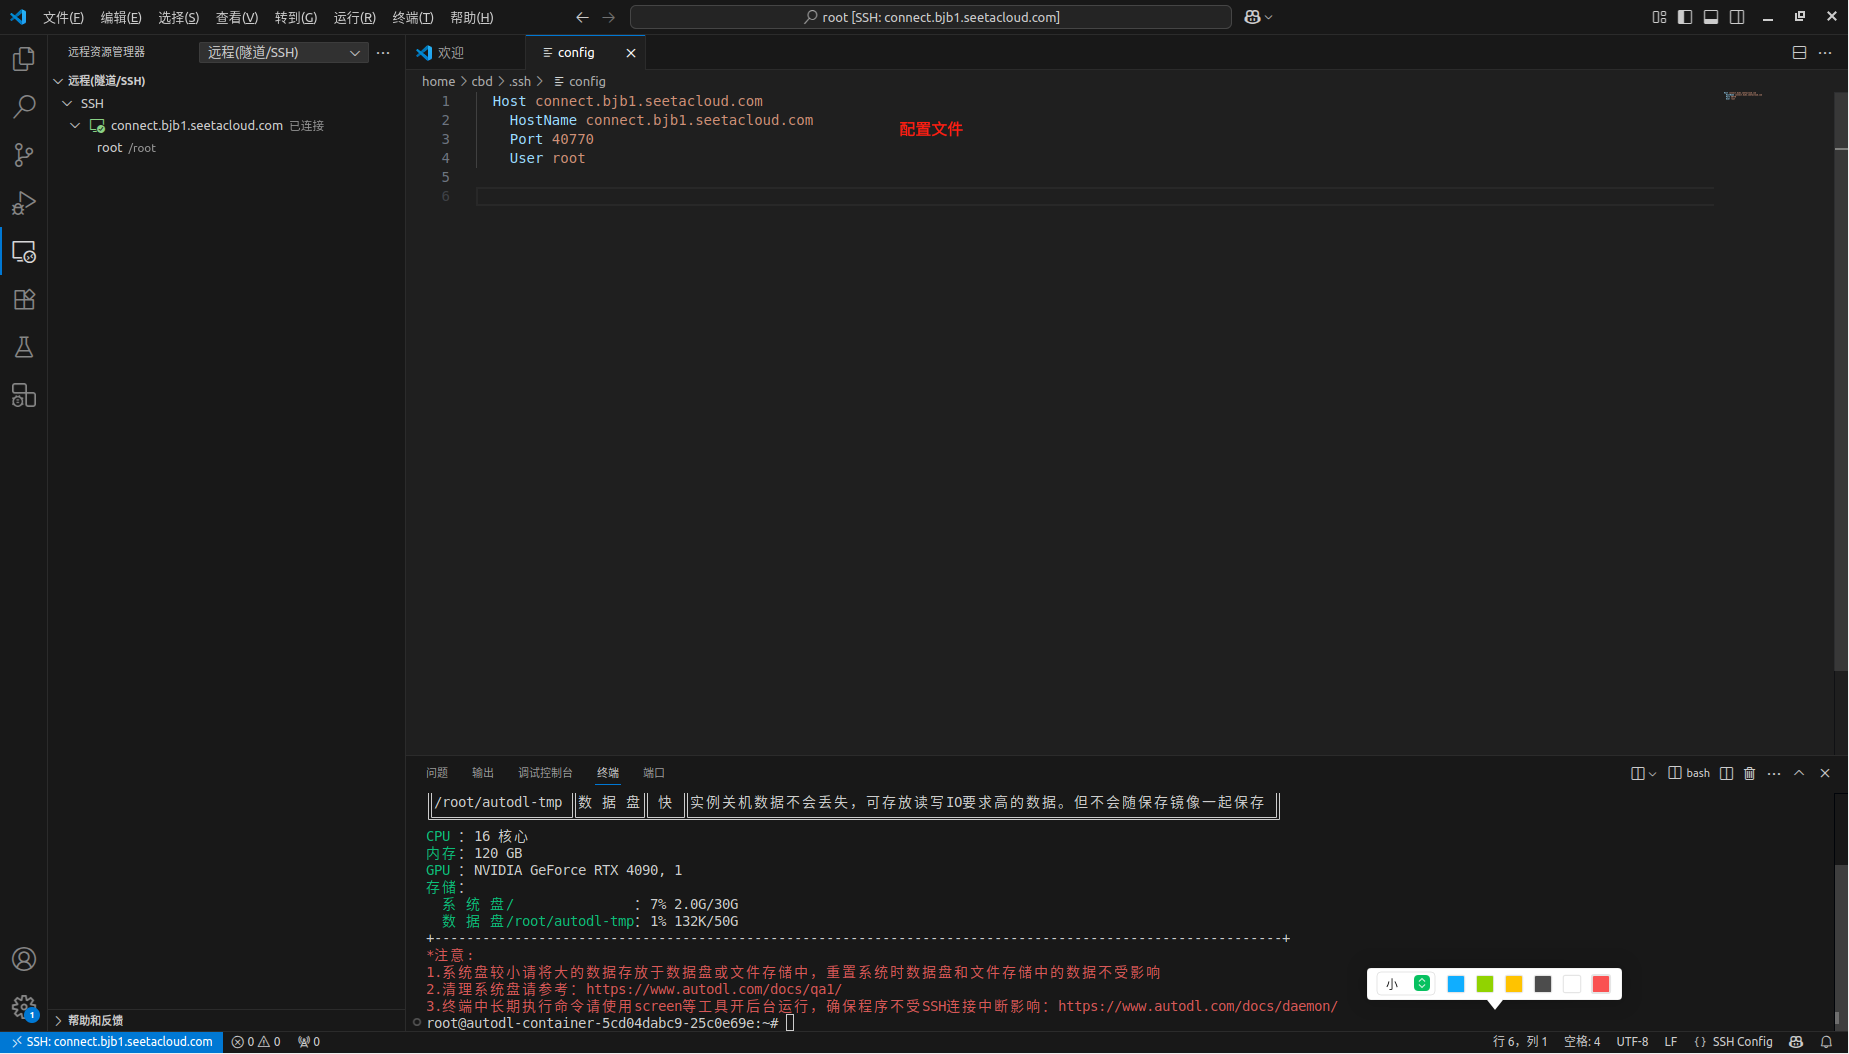
Task: Open the Remote Explorer sidebar icon
Action: click(23, 251)
